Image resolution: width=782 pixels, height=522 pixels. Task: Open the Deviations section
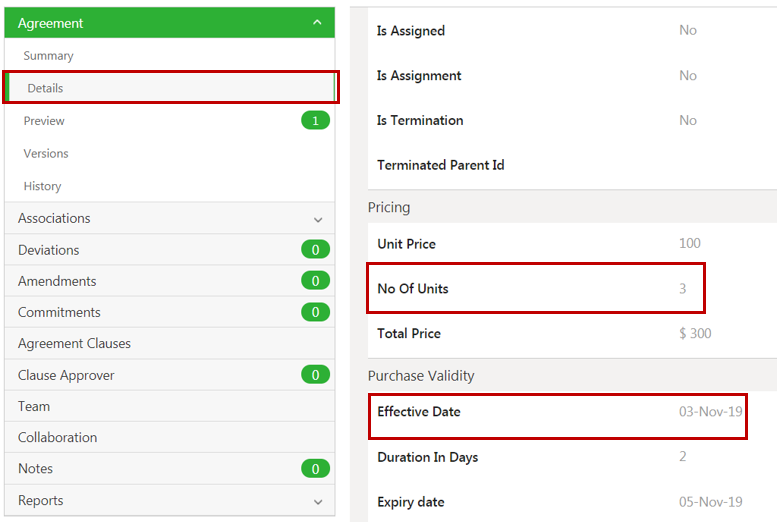point(48,250)
